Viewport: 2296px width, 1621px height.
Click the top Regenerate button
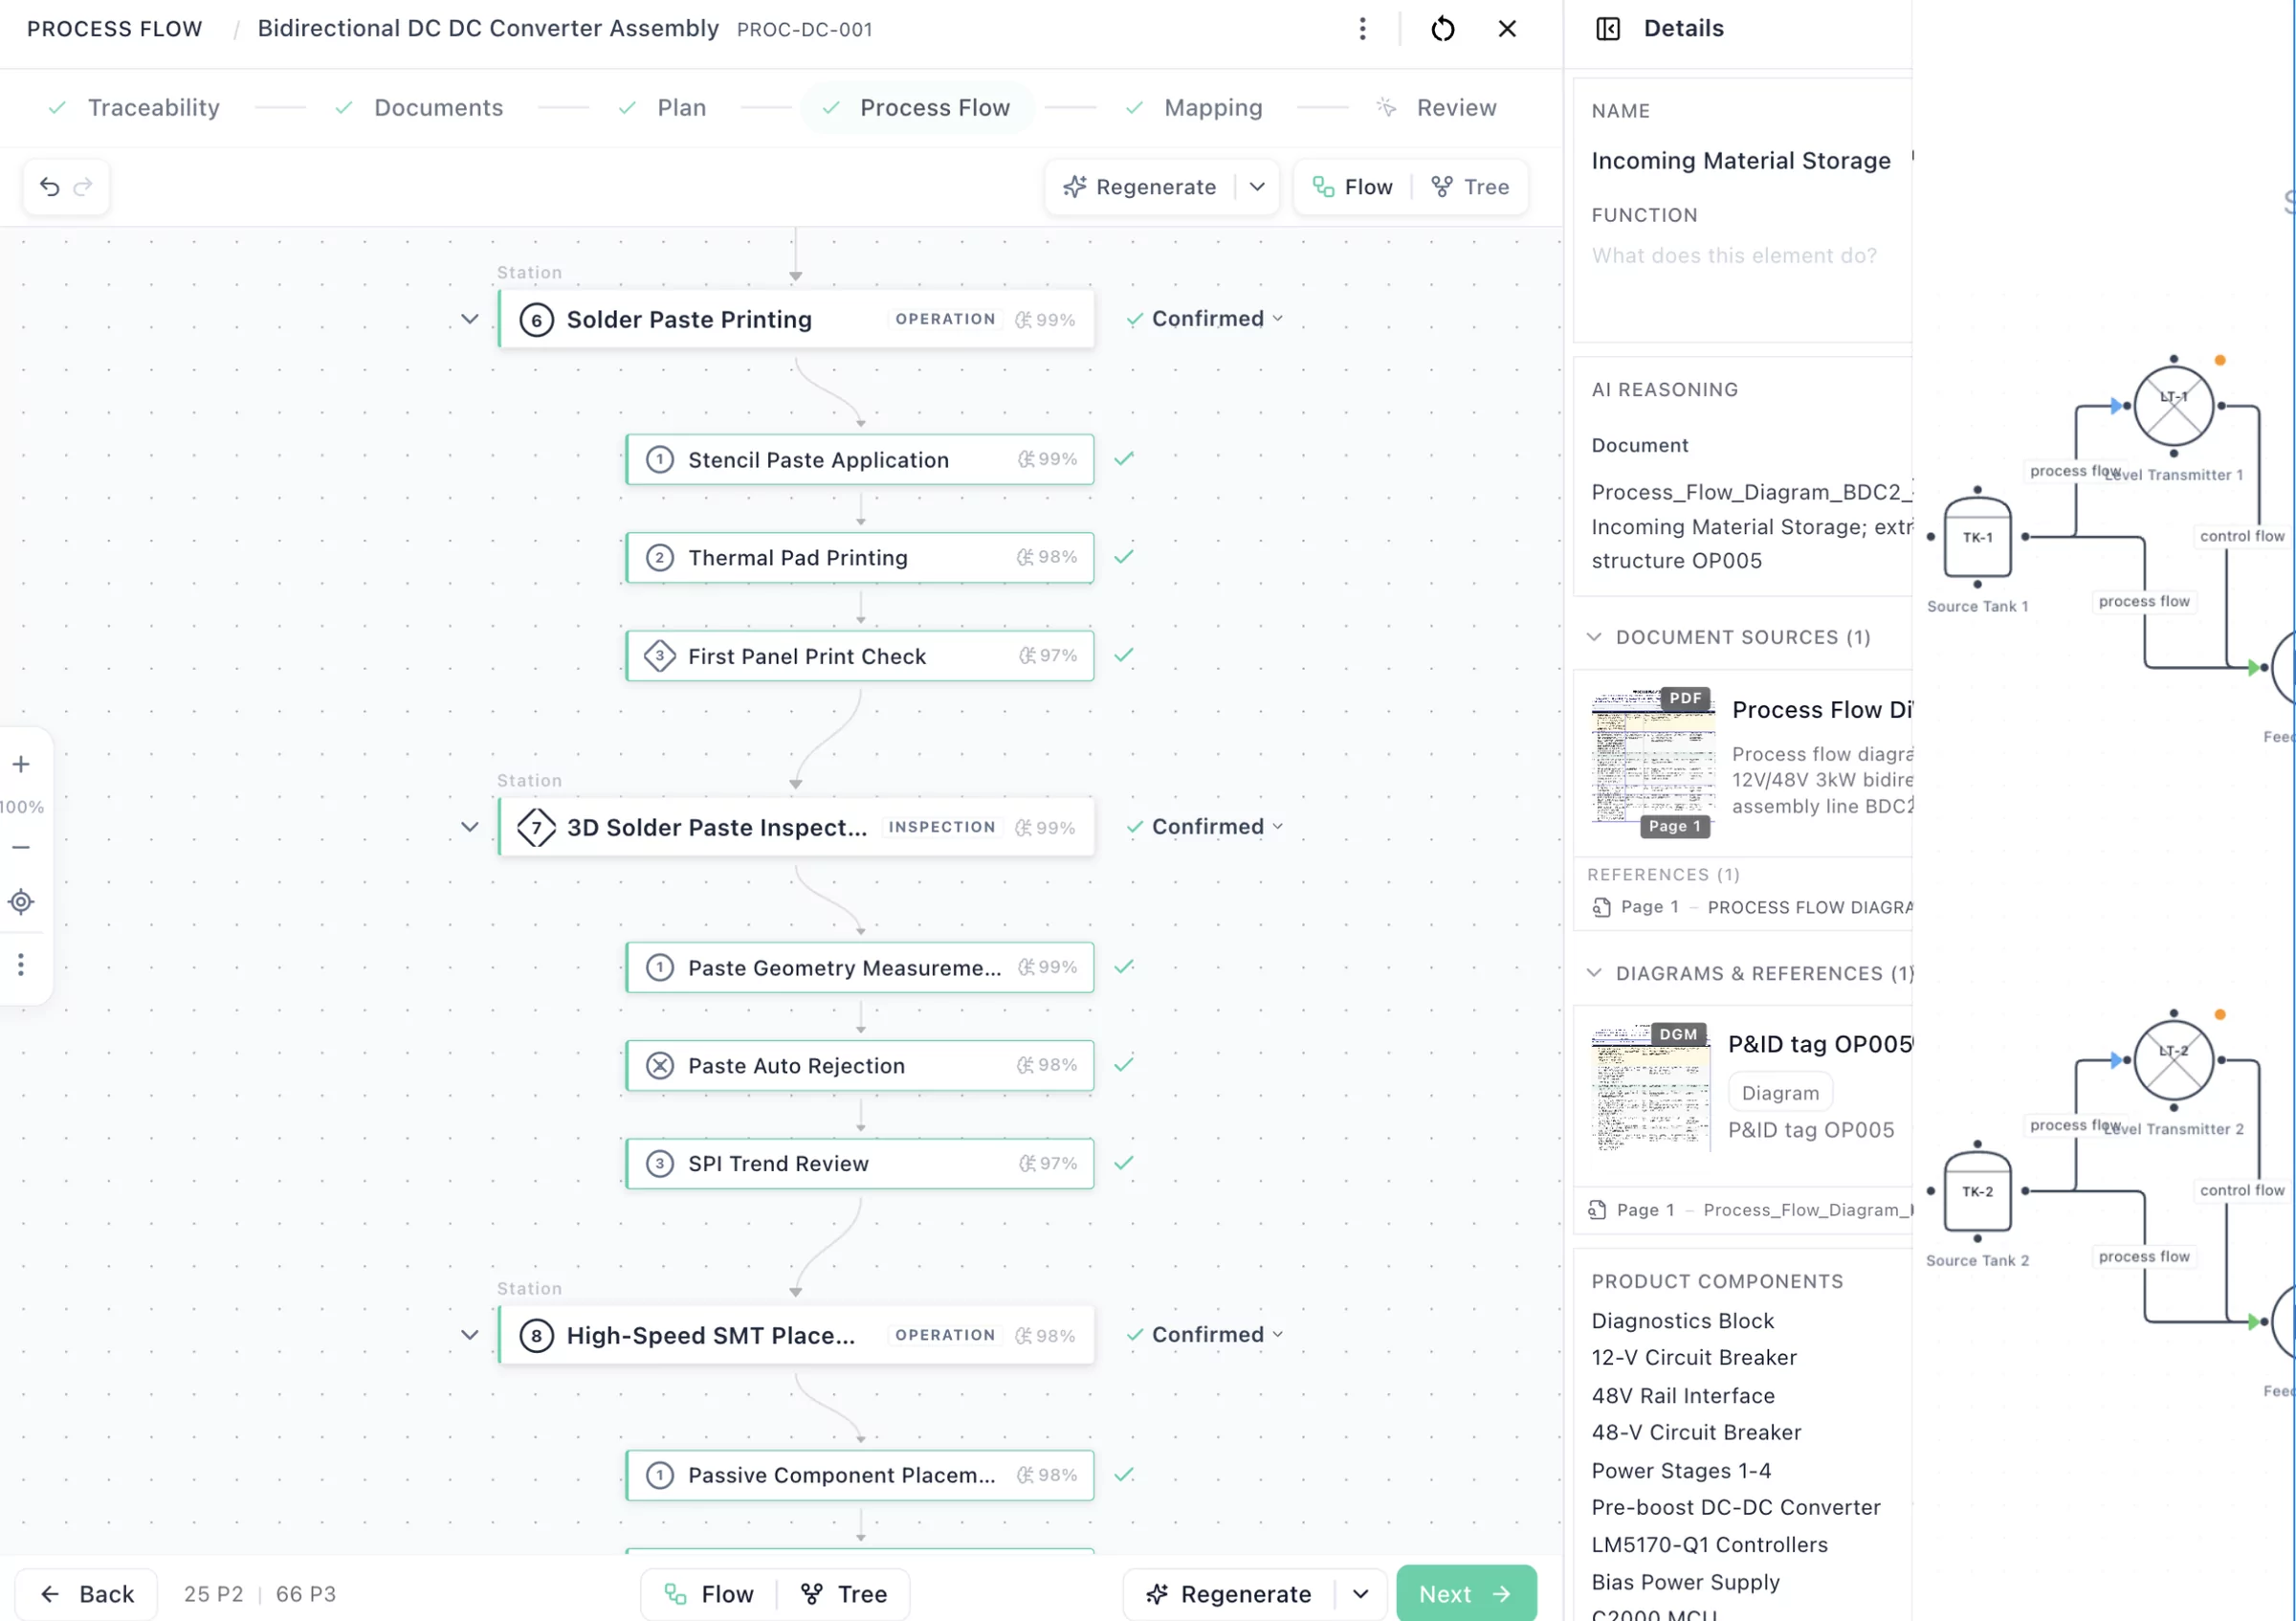pos(1140,187)
